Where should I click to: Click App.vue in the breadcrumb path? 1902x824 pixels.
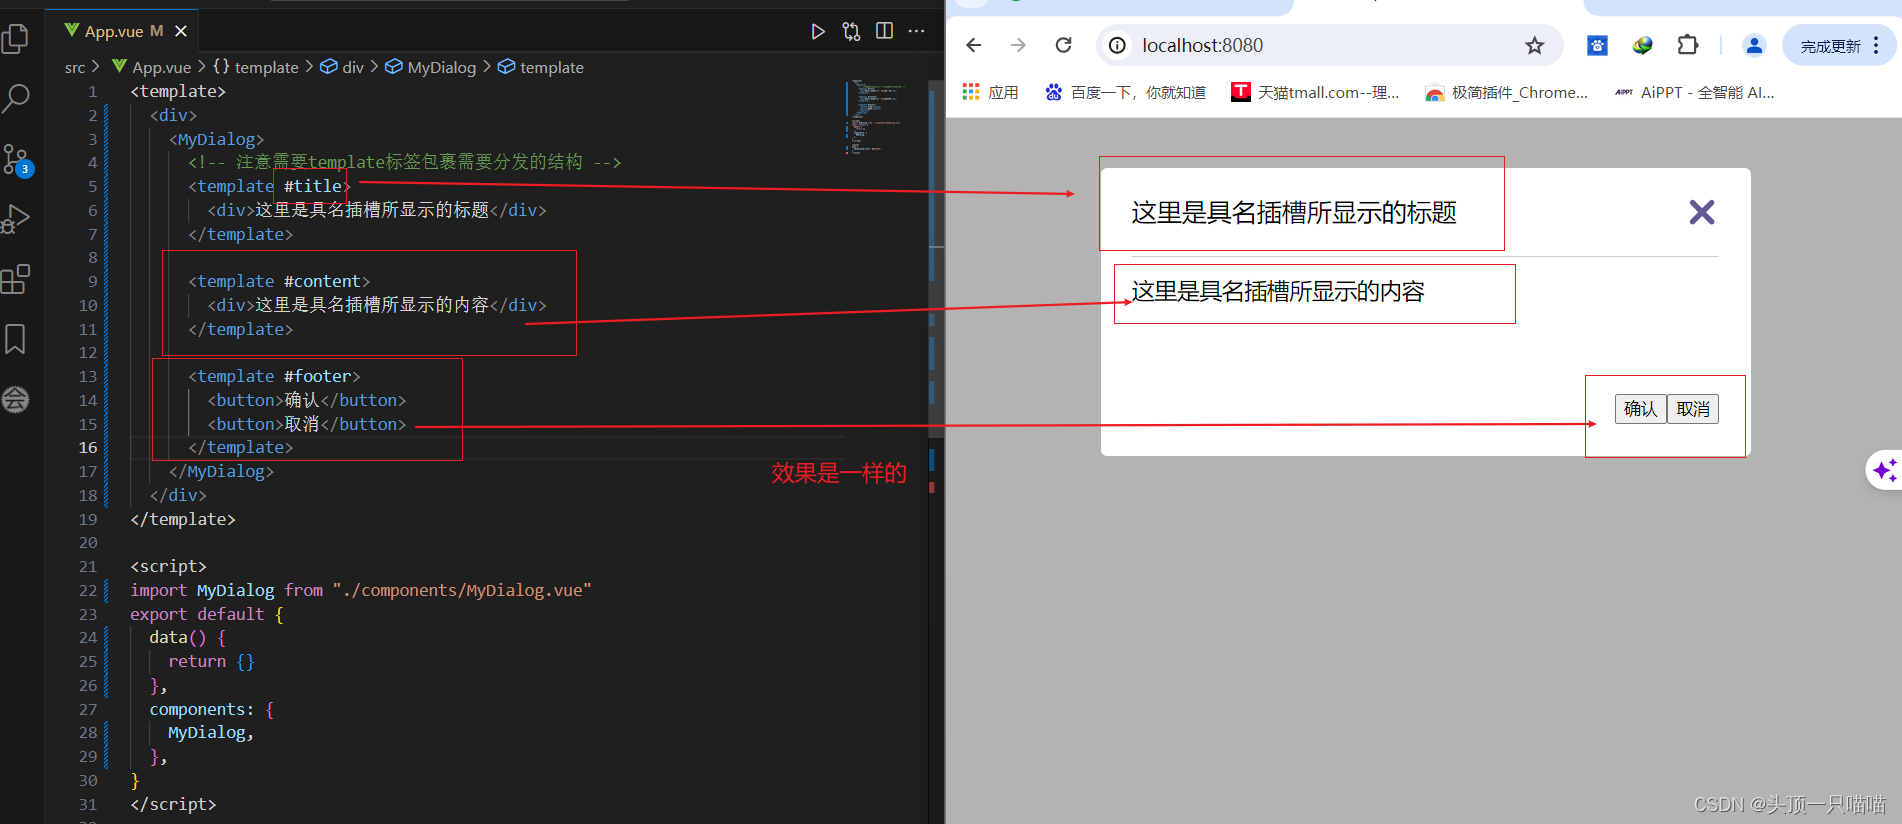coord(152,67)
